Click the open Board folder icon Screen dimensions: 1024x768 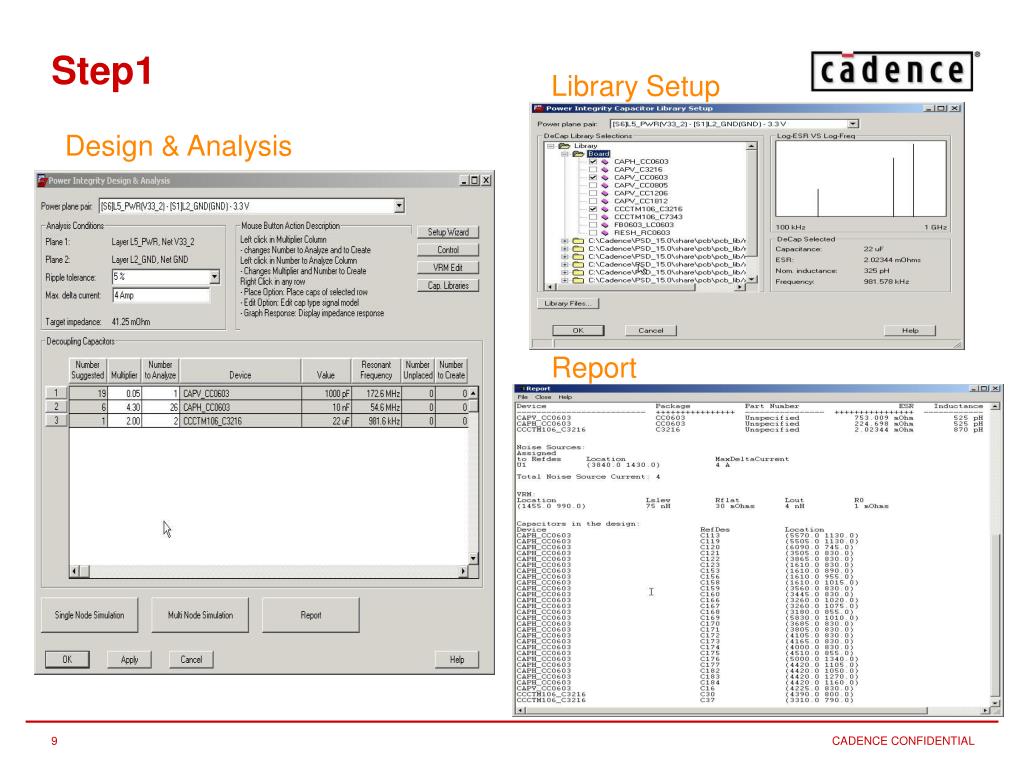[578, 154]
